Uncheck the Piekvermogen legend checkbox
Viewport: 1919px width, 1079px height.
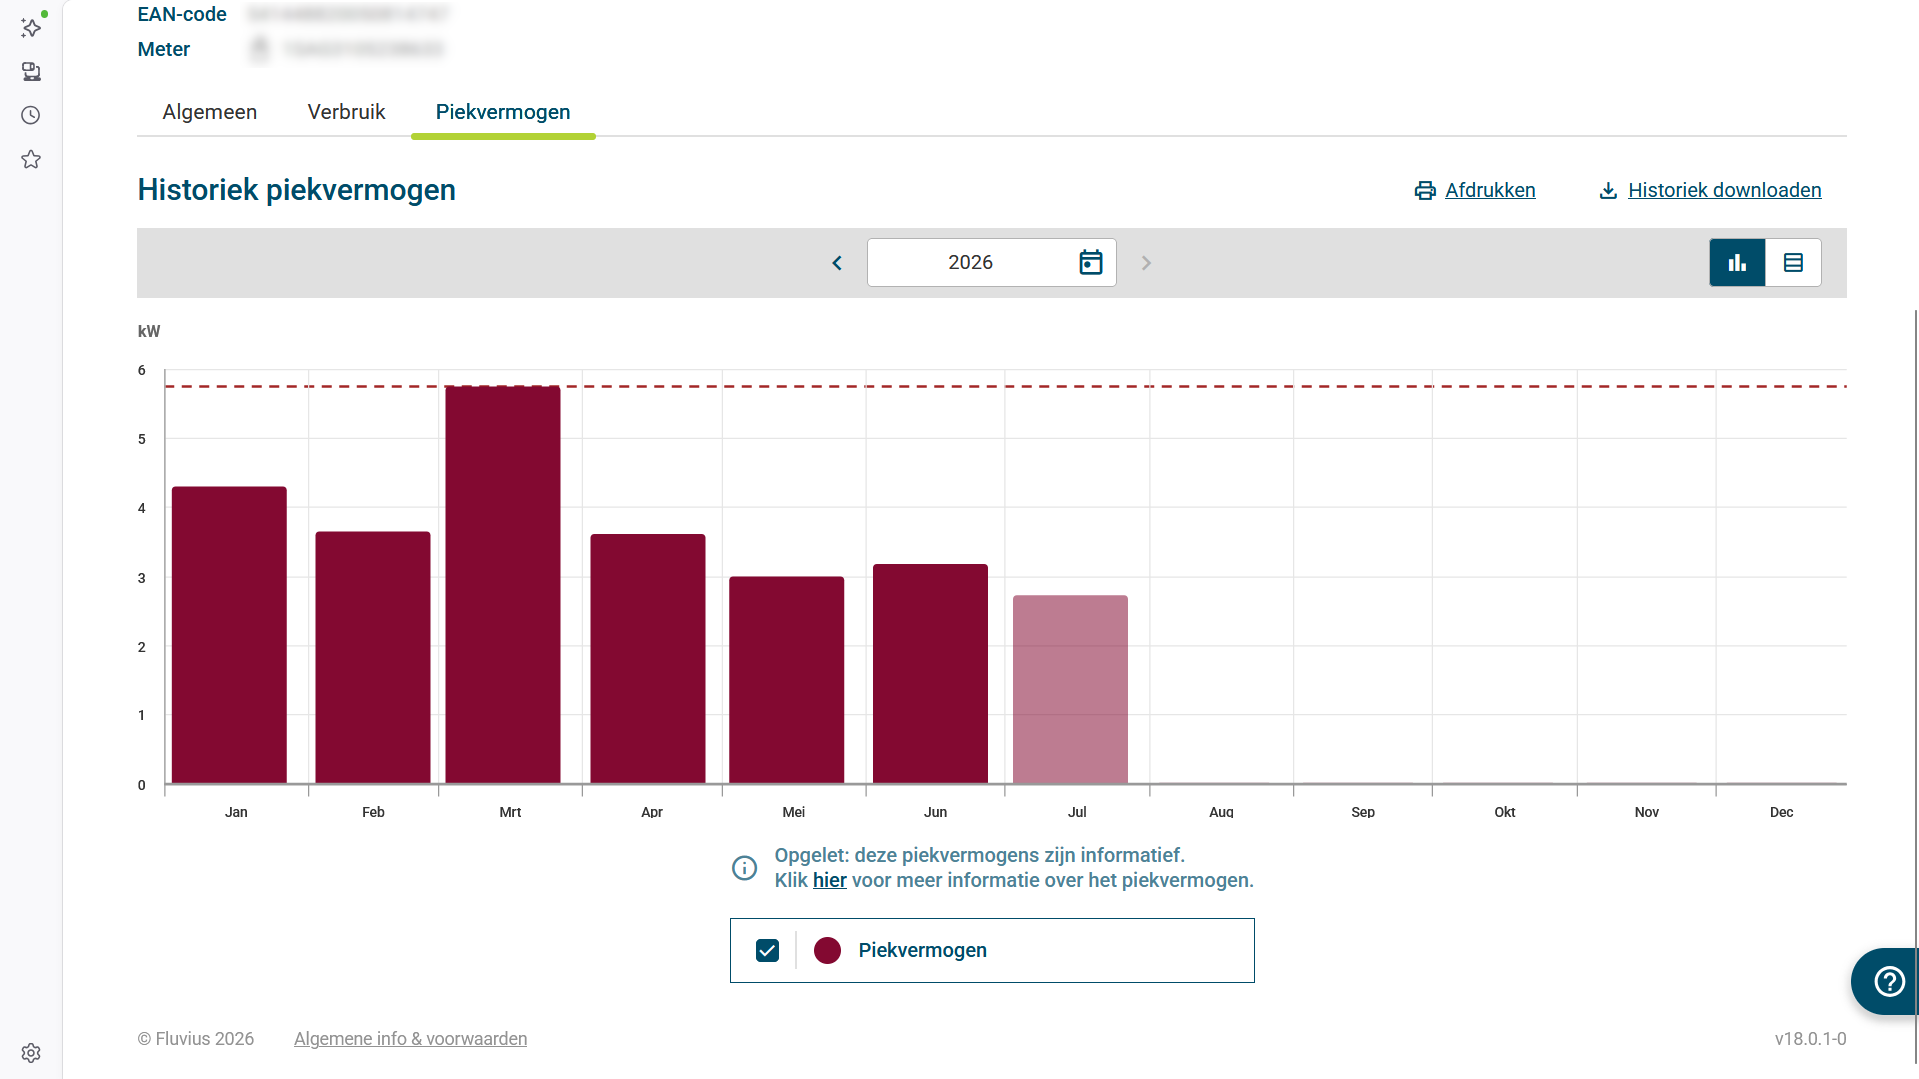[768, 951]
